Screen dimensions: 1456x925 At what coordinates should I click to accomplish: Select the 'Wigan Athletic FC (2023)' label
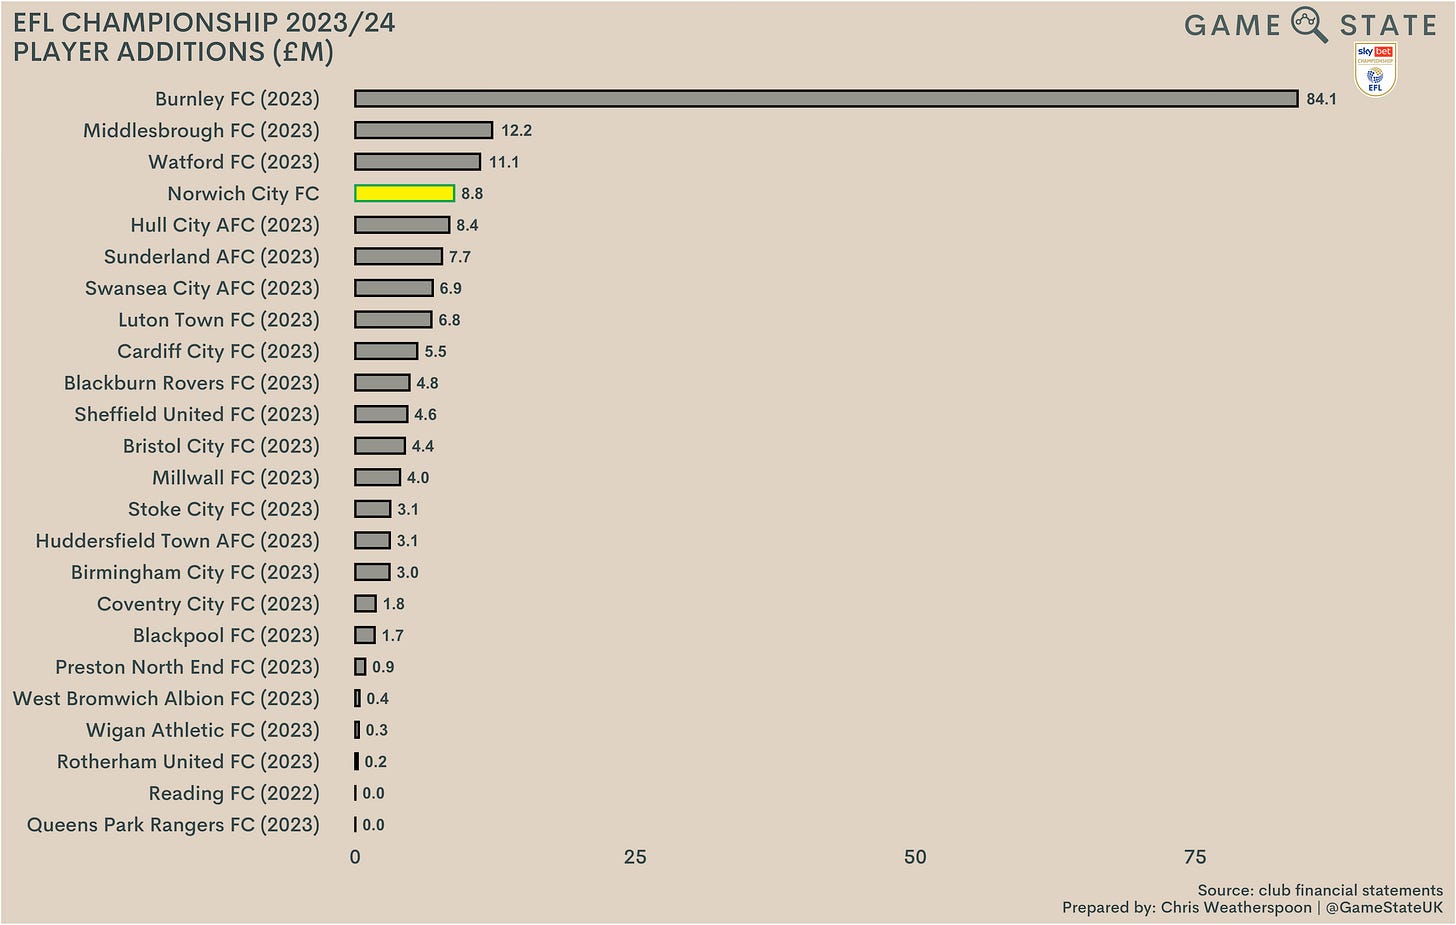(203, 730)
